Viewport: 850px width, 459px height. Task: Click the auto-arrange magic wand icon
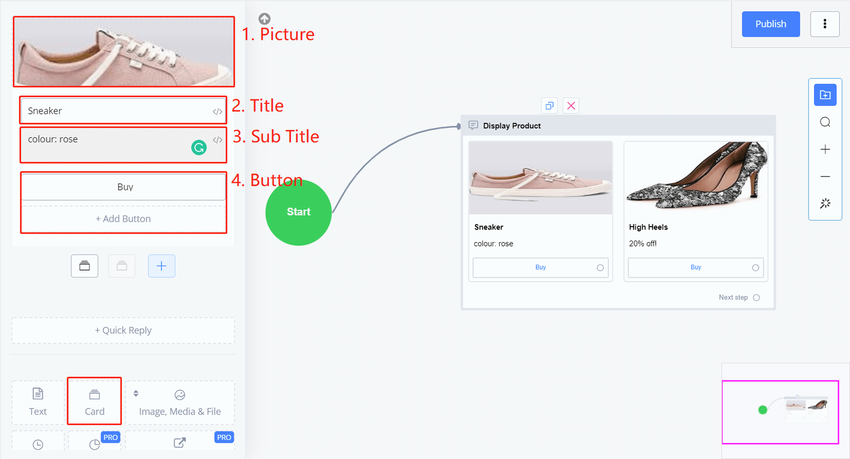pyautogui.click(x=825, y=203)
